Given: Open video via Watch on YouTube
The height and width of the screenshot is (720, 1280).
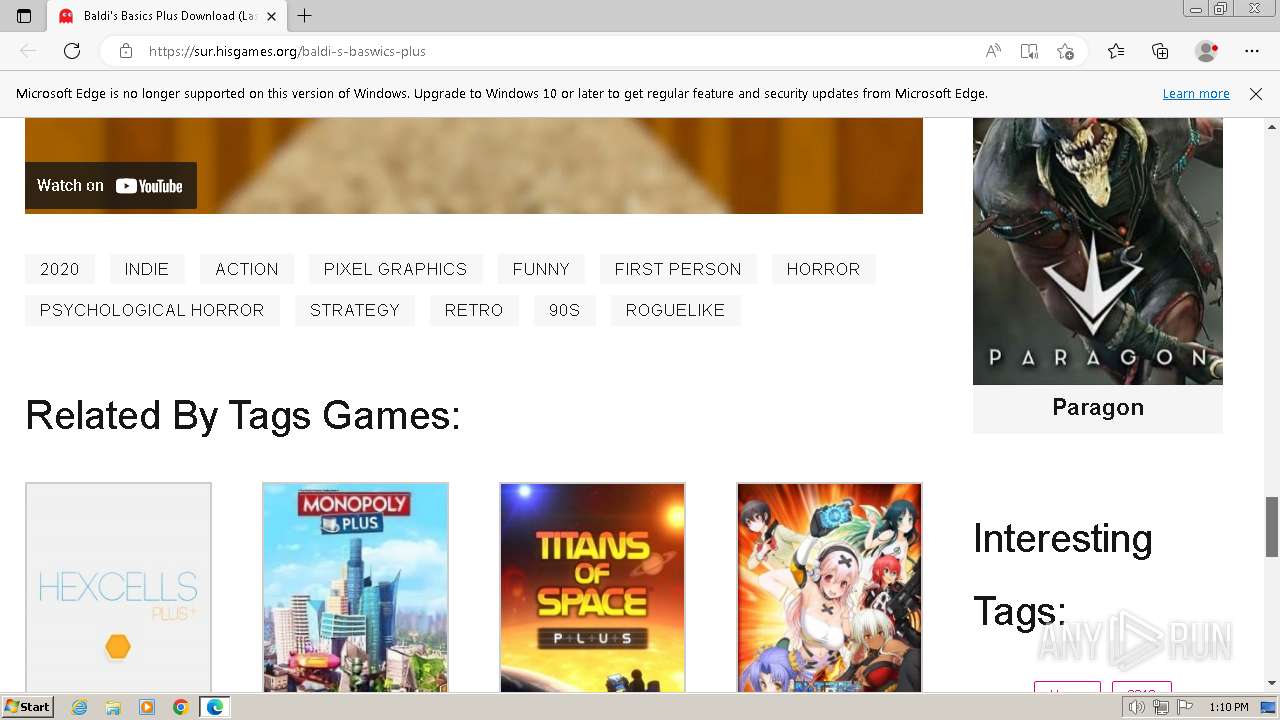Looking at the screenshot, I should click(110, 186).
